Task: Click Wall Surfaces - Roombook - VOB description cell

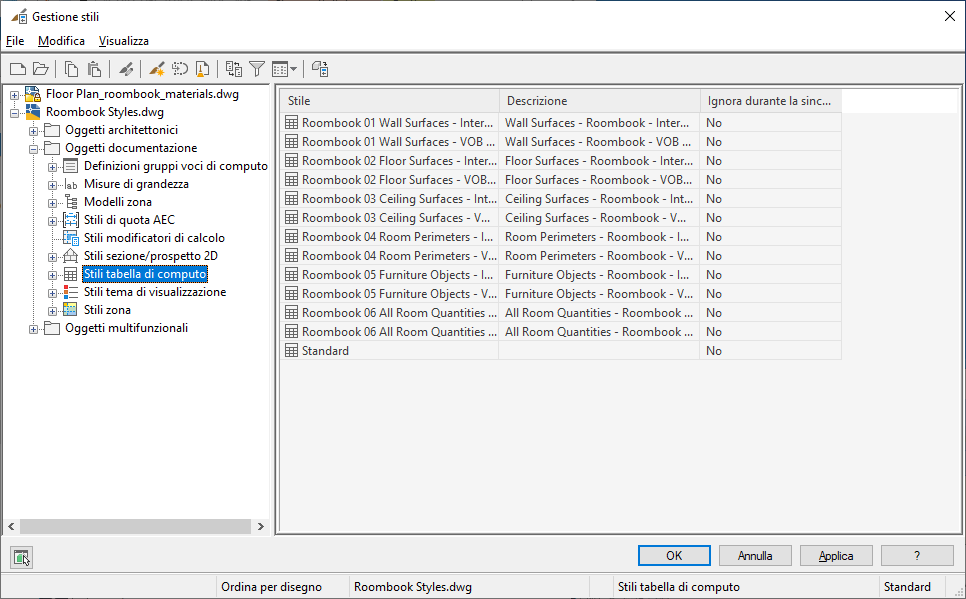Action: [598, 142]
